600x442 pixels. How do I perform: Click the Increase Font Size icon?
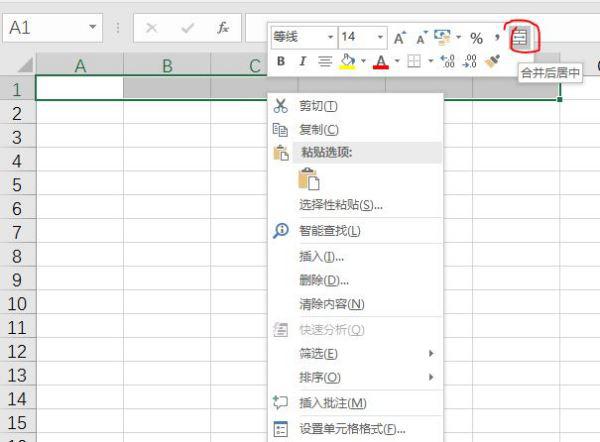pos(399,38)
